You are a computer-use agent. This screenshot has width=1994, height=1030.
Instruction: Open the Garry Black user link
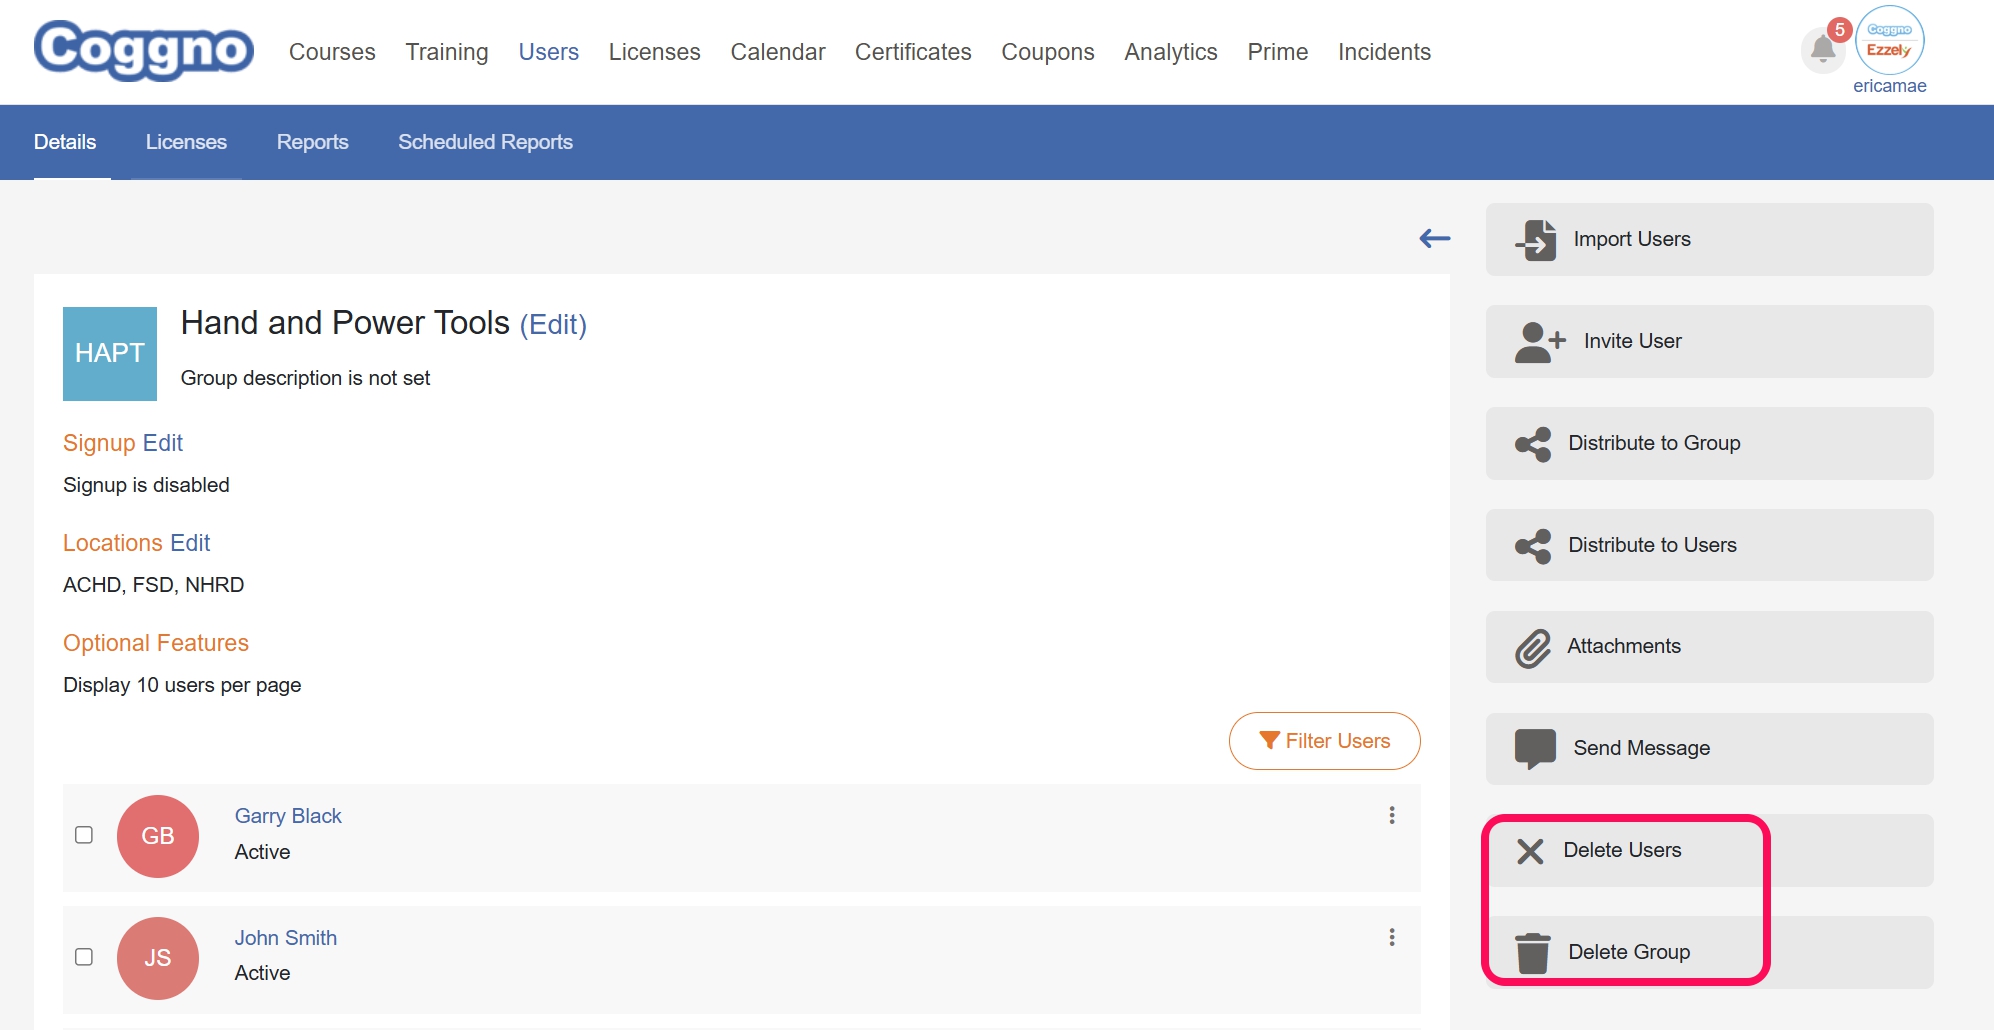pyautogui.click(x=288, y=816)
